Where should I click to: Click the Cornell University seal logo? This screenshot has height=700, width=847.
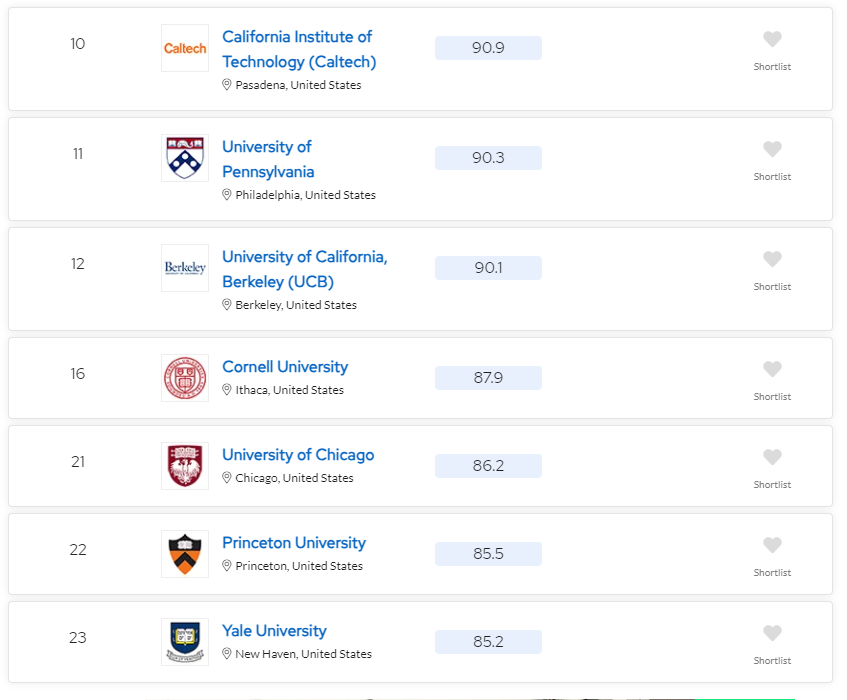point(185,378)
